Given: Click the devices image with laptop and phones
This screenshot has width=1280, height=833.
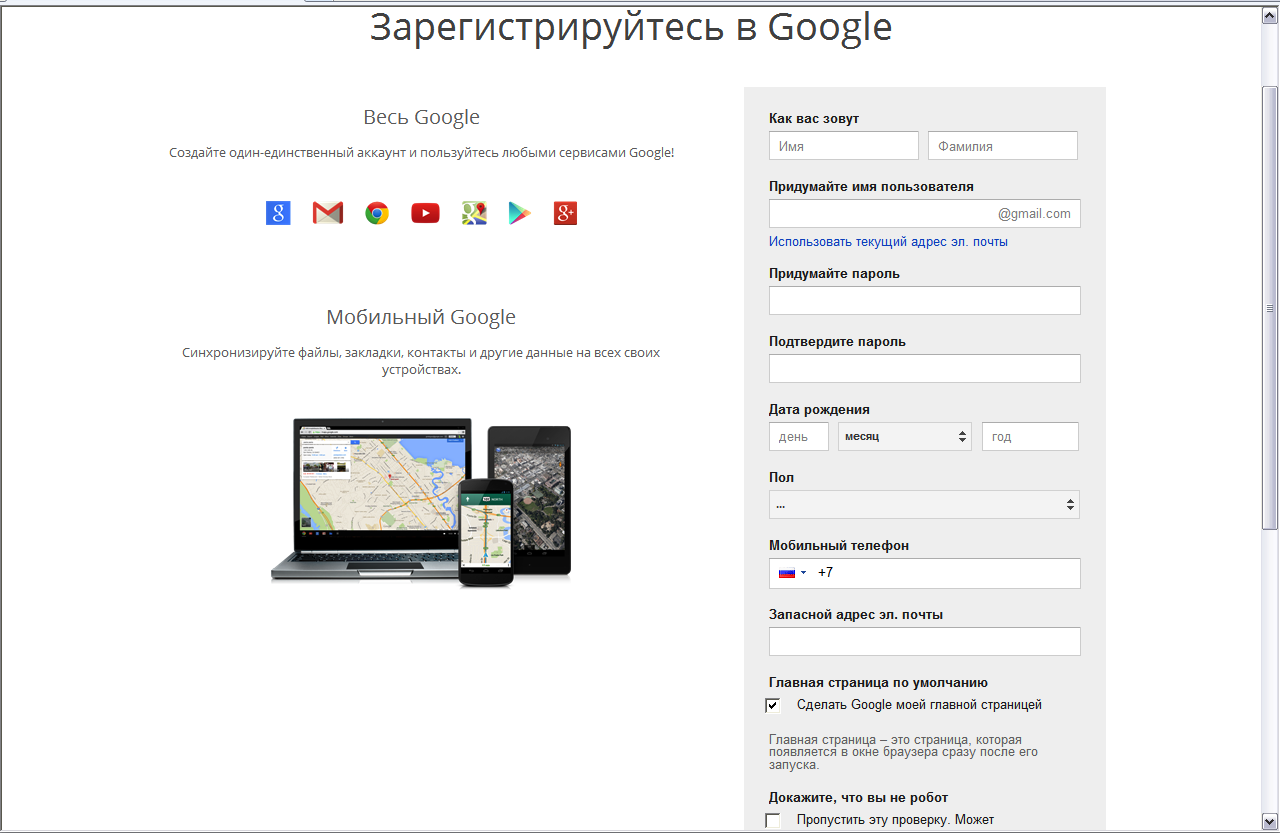Looking at the screenshot, I should tap(421, 502).
